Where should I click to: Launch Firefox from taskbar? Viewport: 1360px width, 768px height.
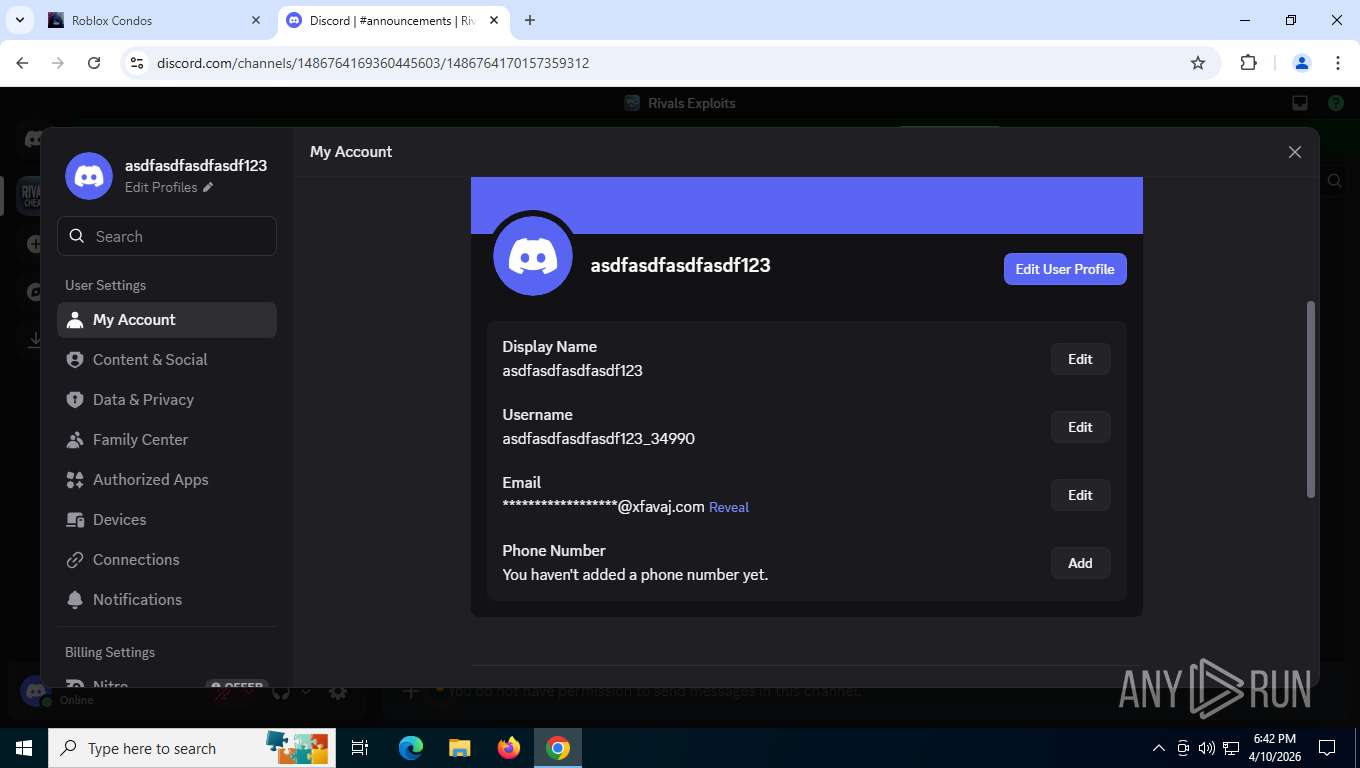[509, 748]
